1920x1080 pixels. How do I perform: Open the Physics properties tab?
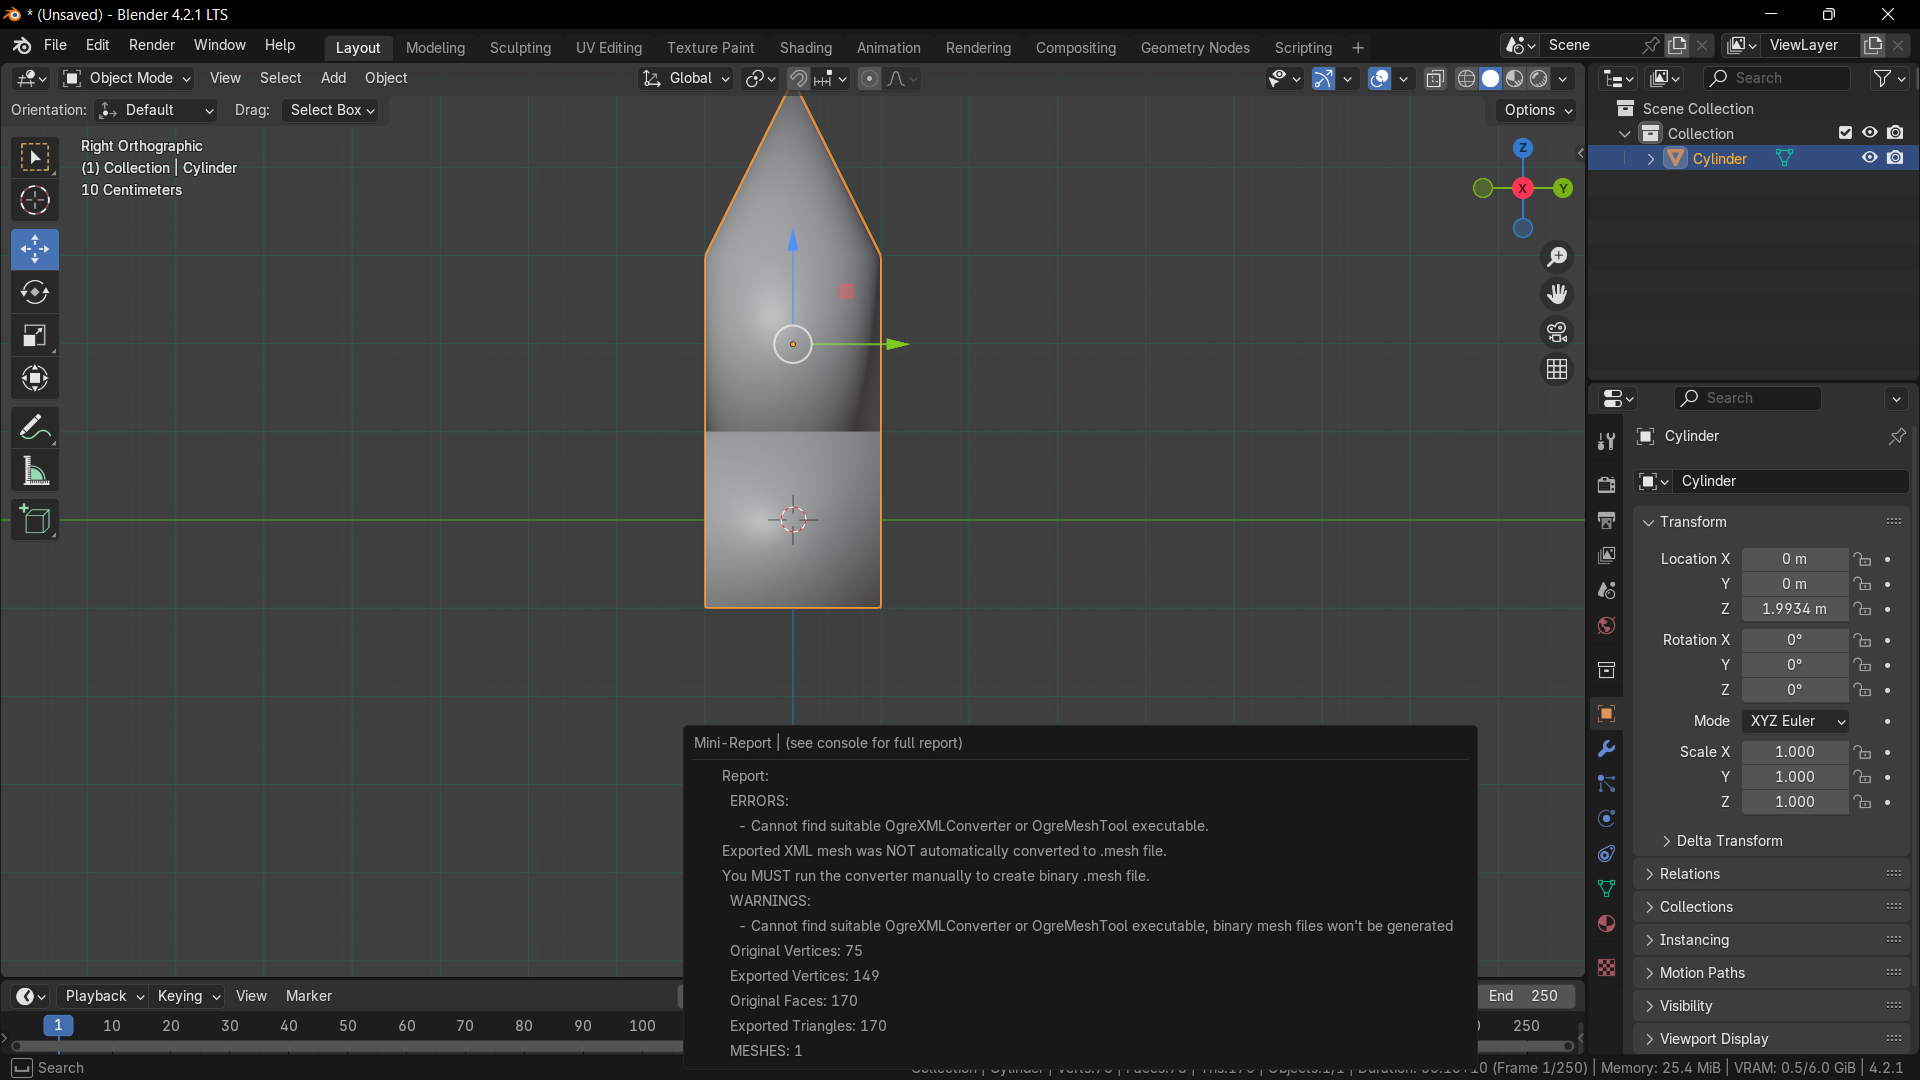coord(1606,819)
